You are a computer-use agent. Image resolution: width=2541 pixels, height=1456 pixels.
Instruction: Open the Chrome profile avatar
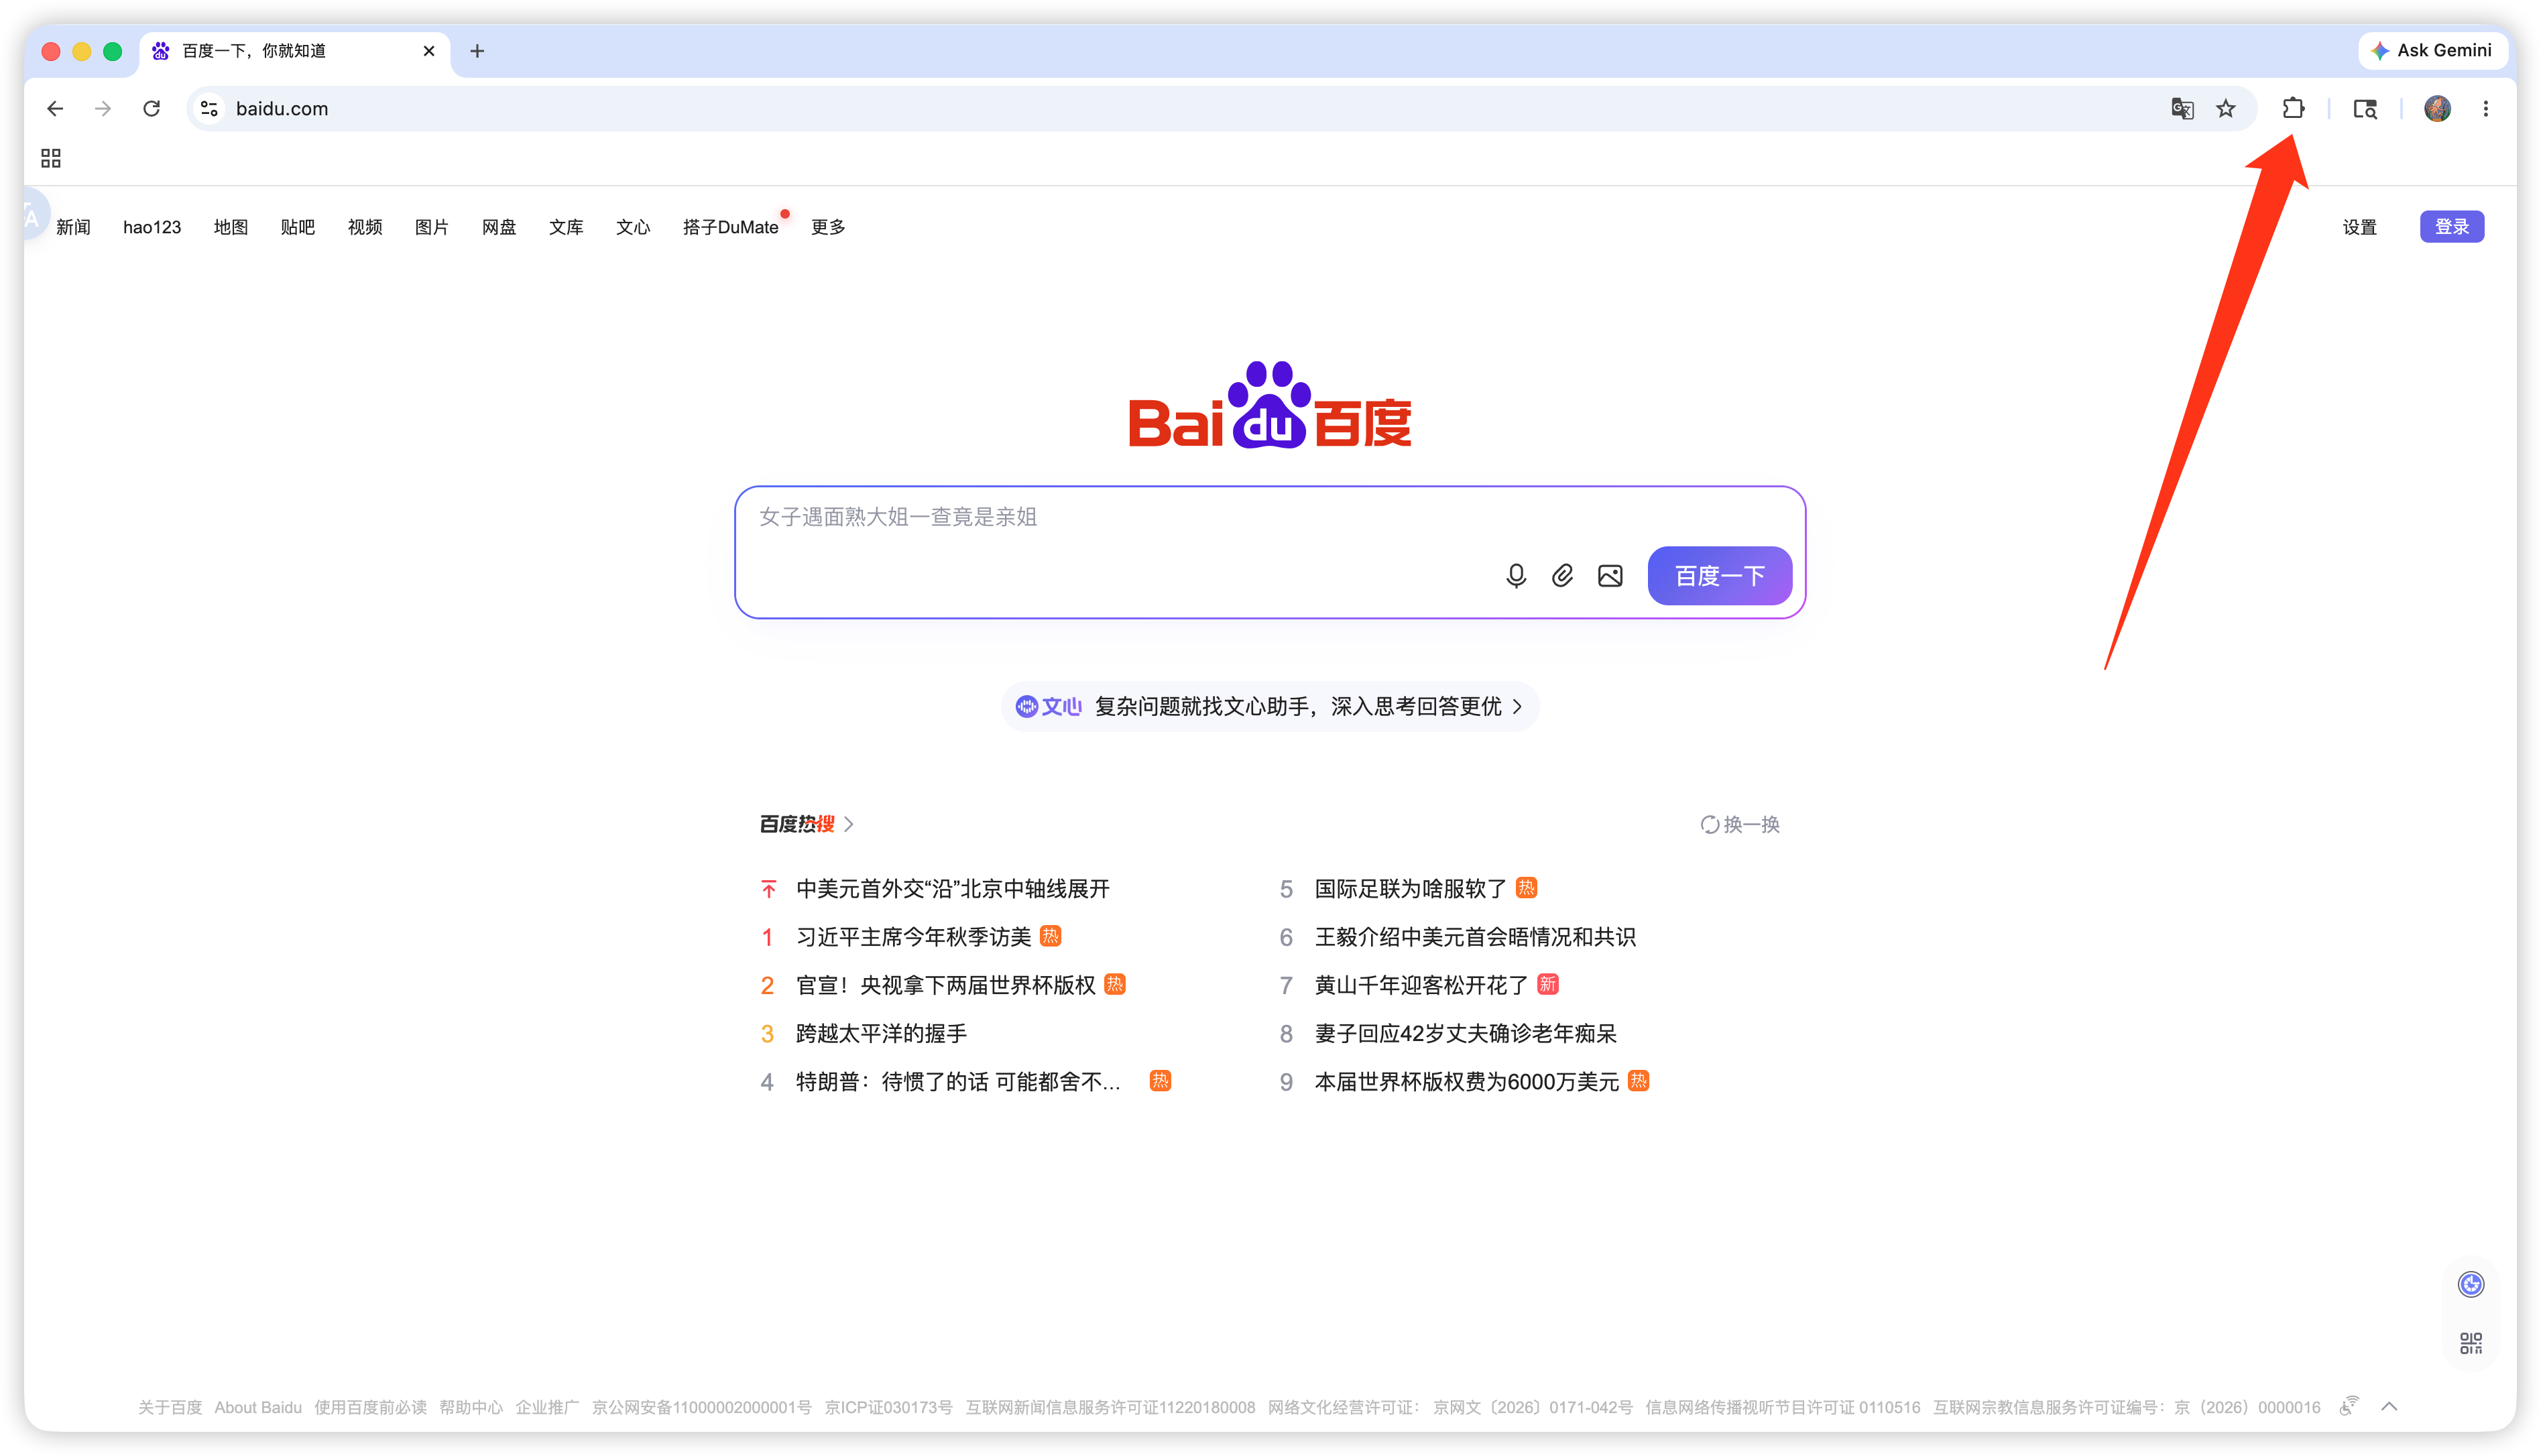(x=2437, y=108)
